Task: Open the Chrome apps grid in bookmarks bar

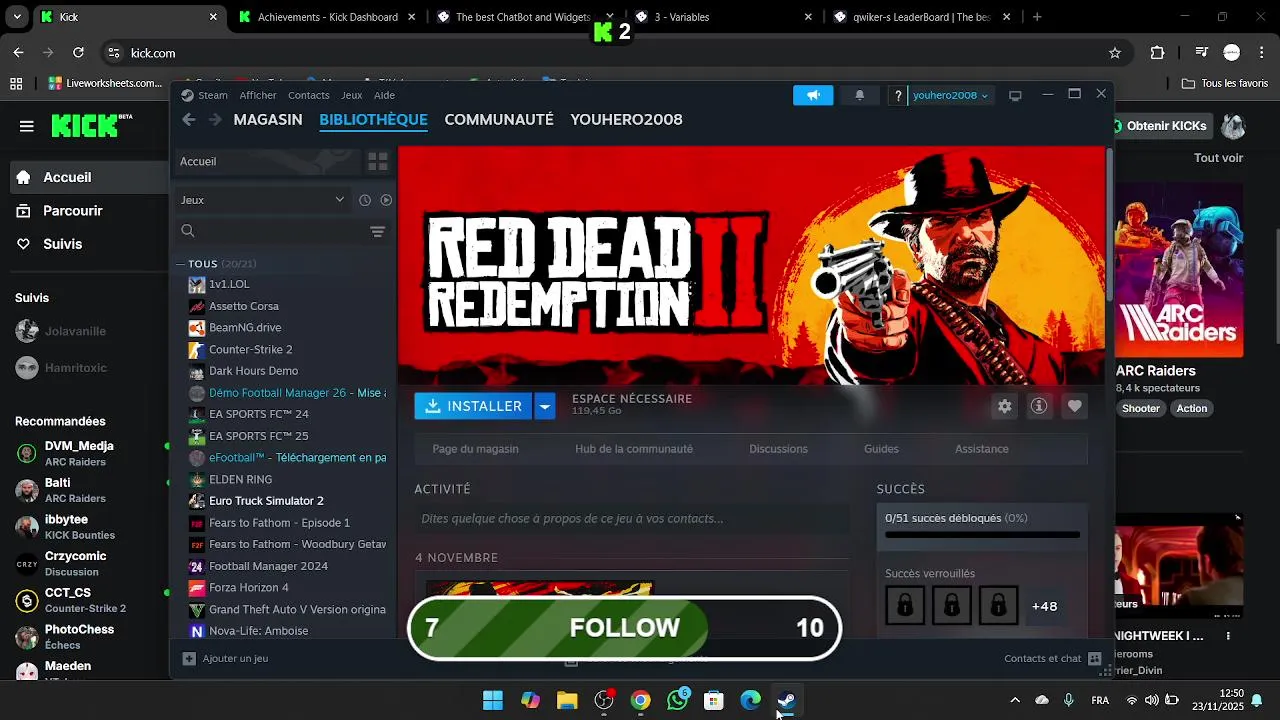Action: [x=16, y=84]
